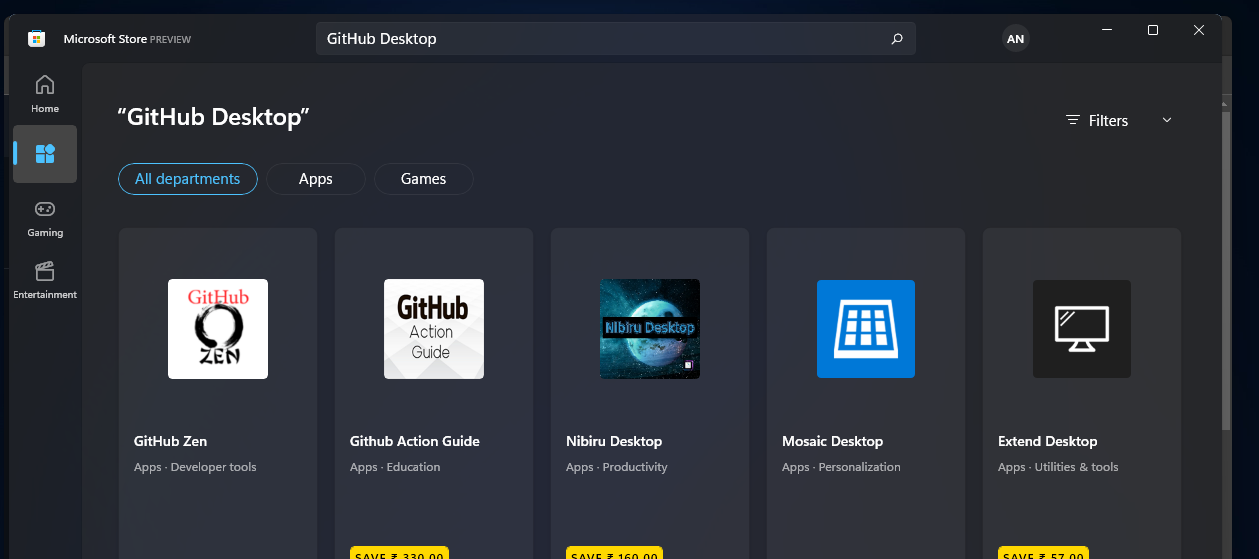Viewport: 1259px width, 559px height.
Task: Minimize the Microsoft Store window
Action: (1107, 31)
